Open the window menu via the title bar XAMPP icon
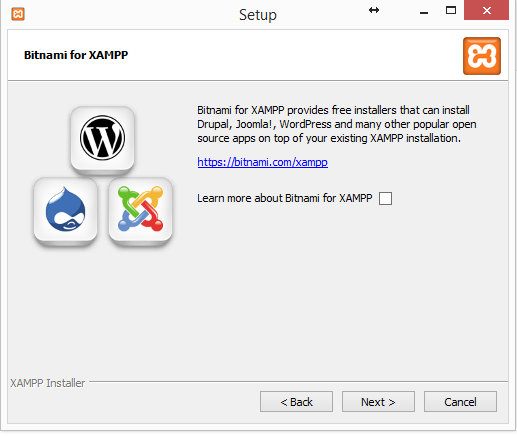The width and height of the screenshot is (517, 436). [x=18, y=14]
